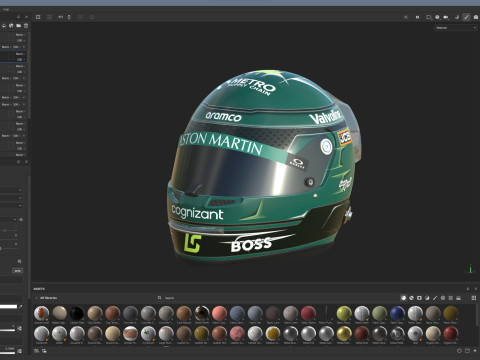Toggle the symmetry mirror icon in top toolbar
The height and width of the screenshot is (360, 480).
coord(61,17)
